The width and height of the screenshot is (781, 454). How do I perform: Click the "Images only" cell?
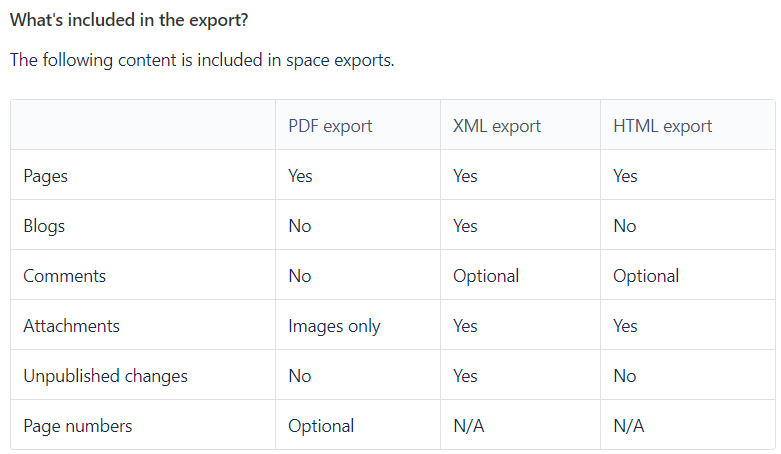pyautogui.click(x=334, y=326)
